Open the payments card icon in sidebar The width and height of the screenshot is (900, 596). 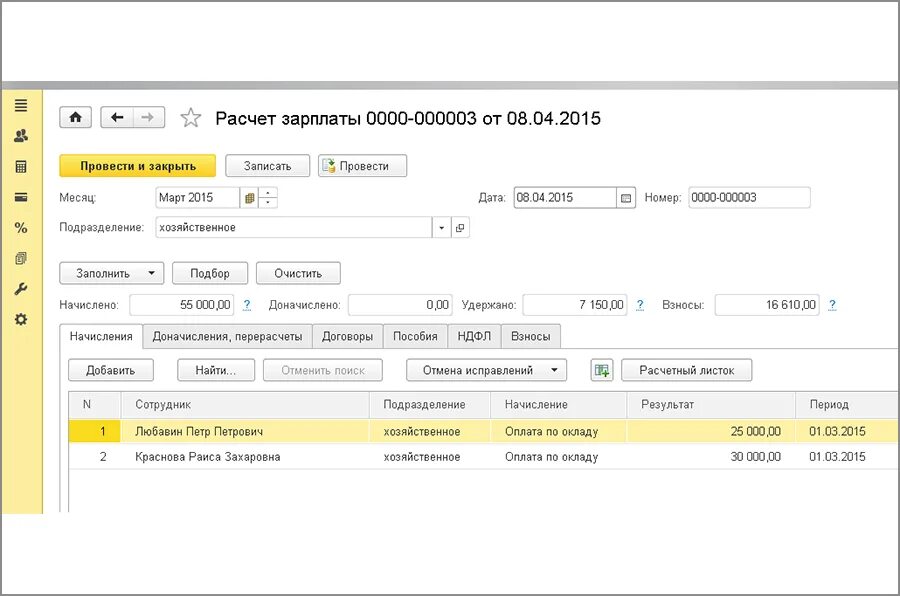click(x=21, y=197)
